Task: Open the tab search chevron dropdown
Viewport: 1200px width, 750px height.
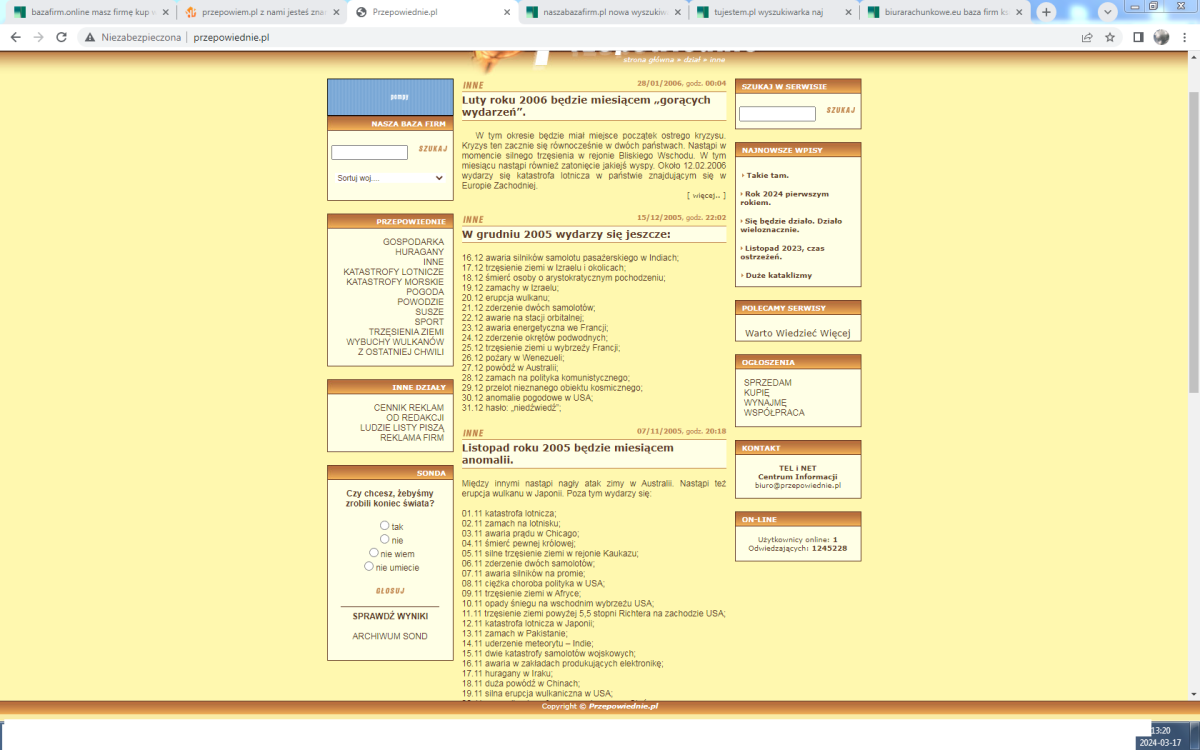Action: (x=1108, y=12)
